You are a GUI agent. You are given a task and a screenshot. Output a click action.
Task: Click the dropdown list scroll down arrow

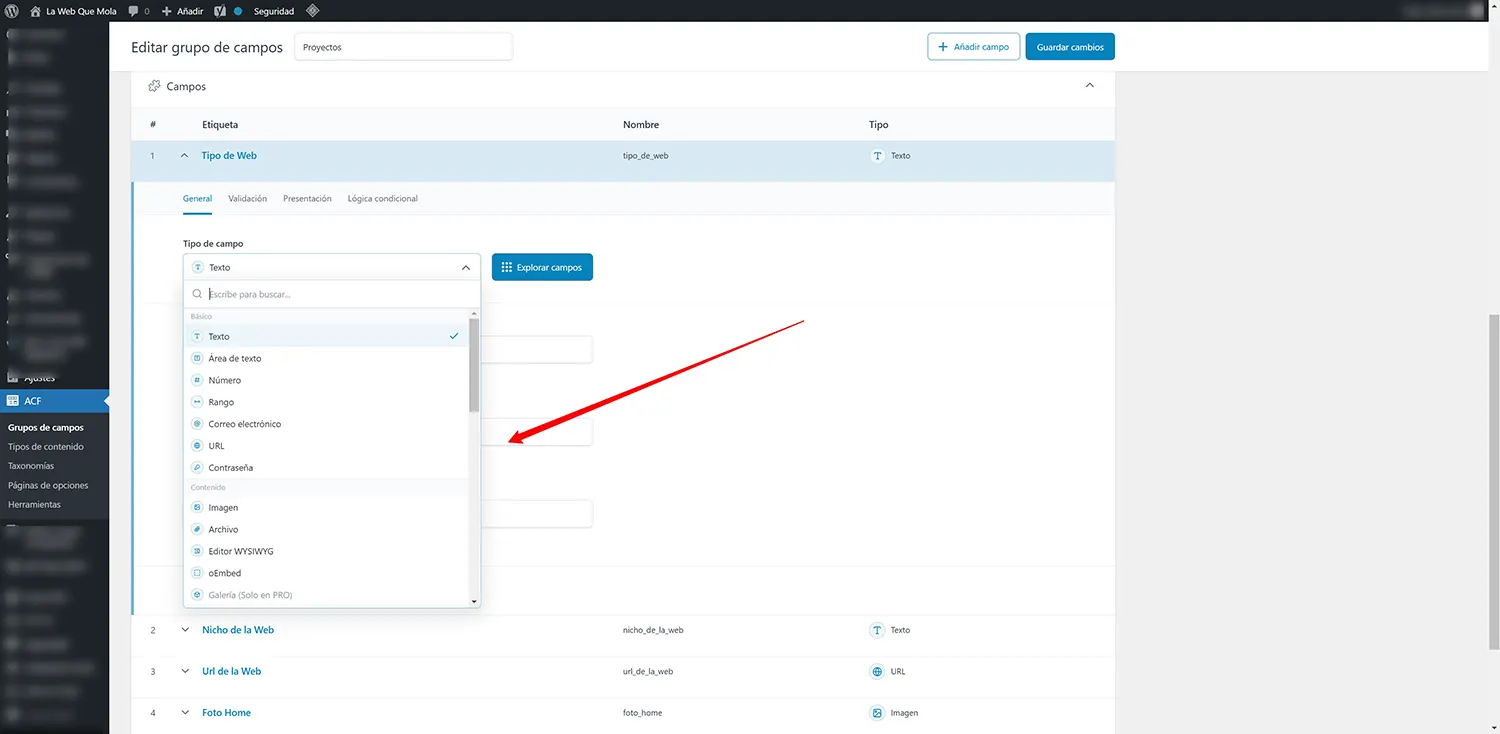pyautogui.click(x=474, y=601)
